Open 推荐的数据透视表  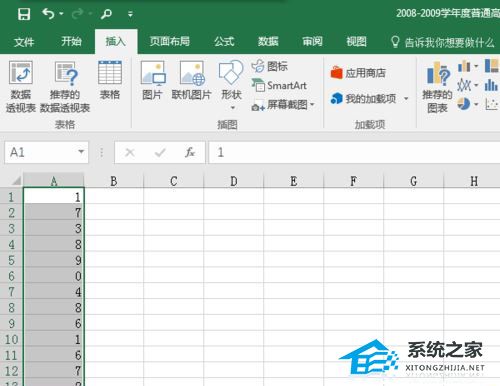tap(65, 87)
